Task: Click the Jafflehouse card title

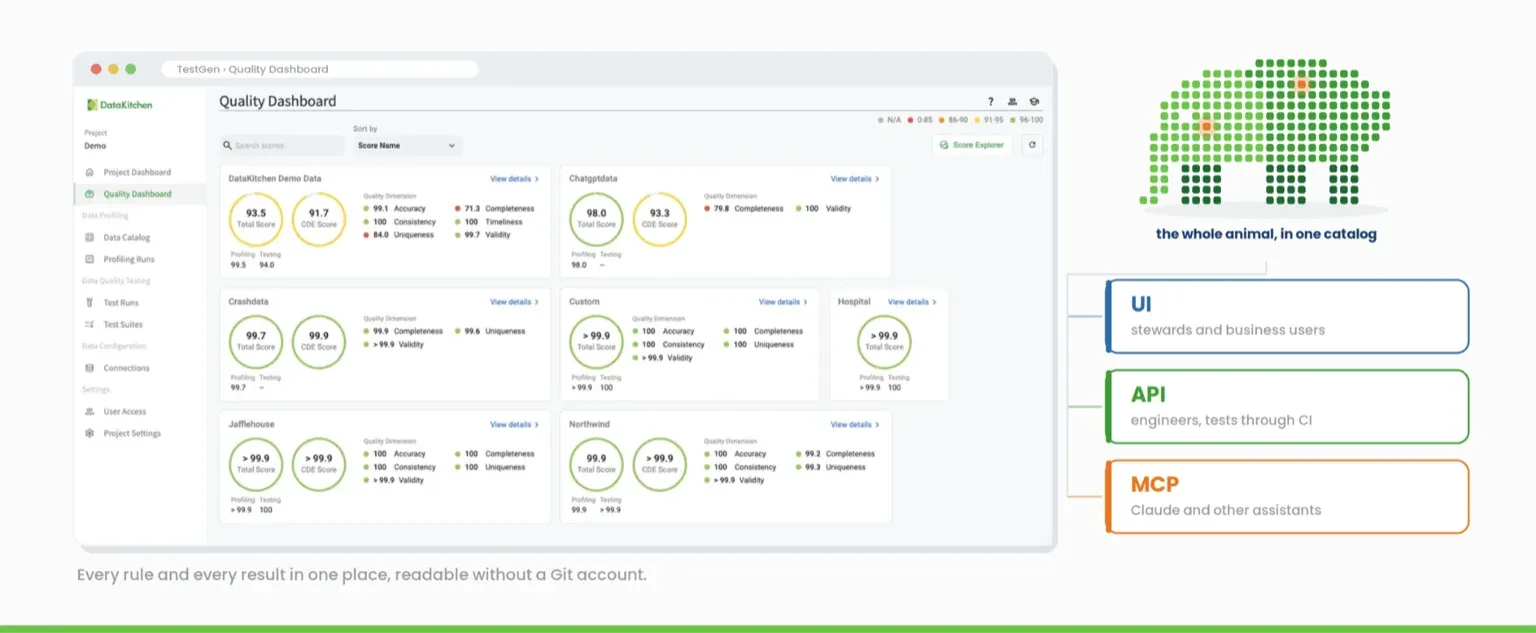Action: point(252,425)
